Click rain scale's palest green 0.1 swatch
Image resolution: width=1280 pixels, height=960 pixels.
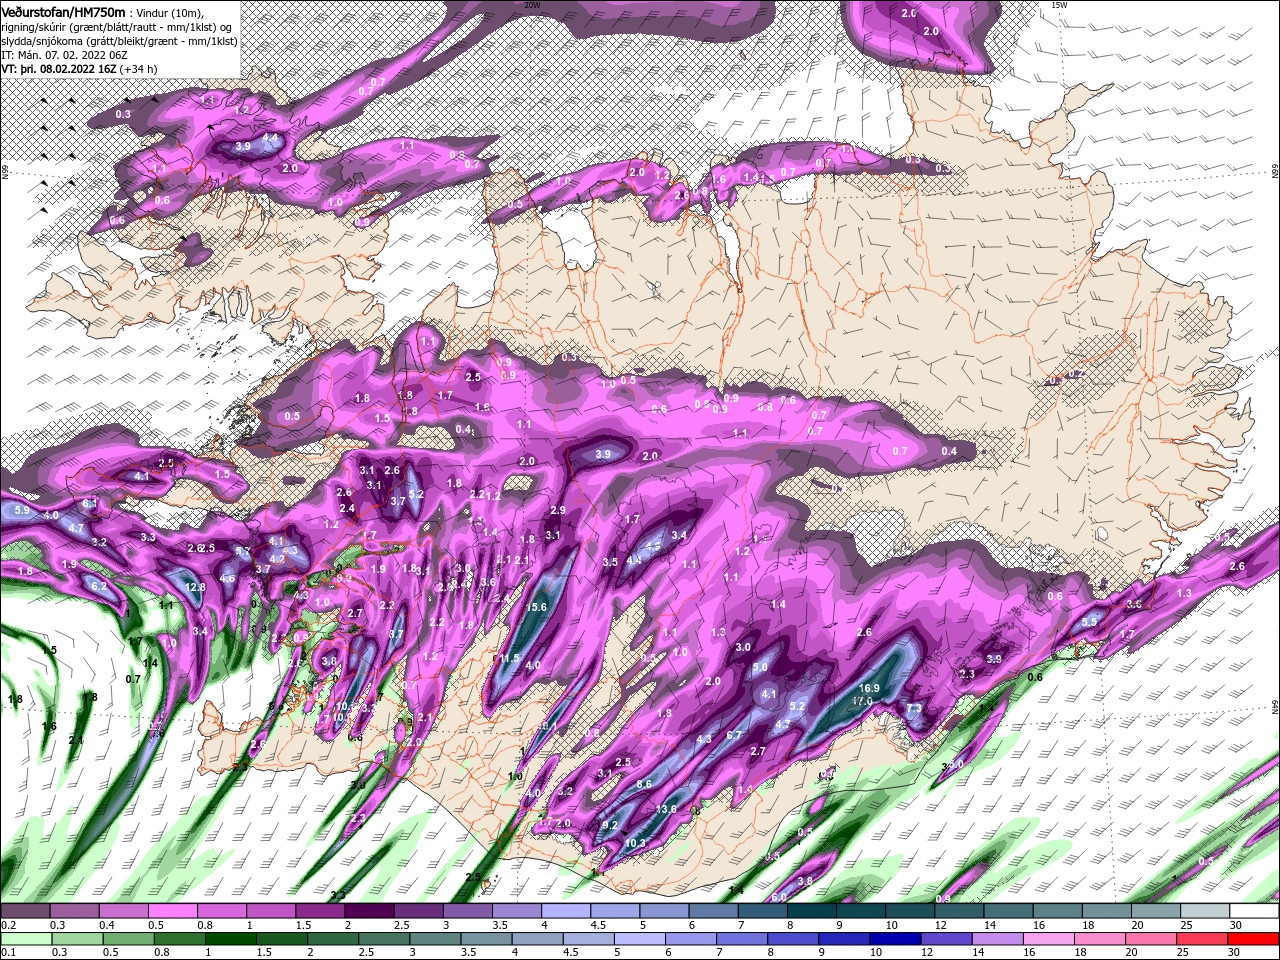(x=27, y=939)
